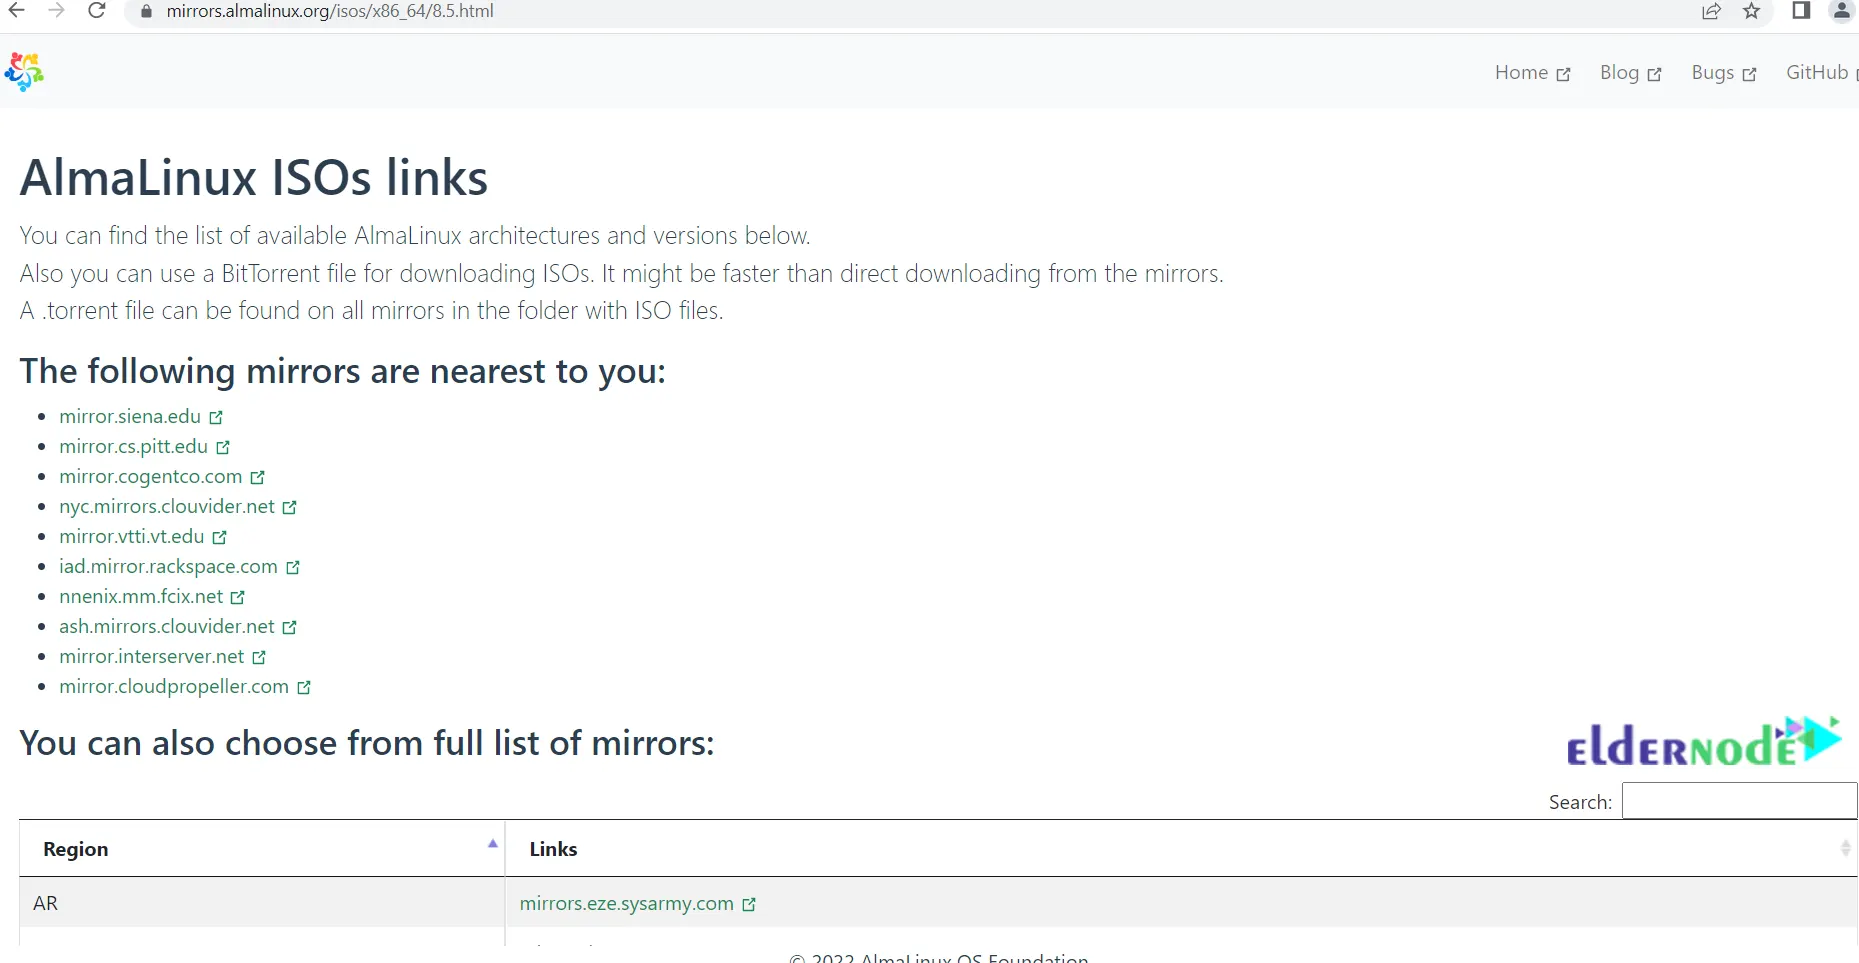This screenshot has height=963, width=1859.
Task: Open the browser profile avatar
Action: pyautogui.click(x=1842, y=11)
